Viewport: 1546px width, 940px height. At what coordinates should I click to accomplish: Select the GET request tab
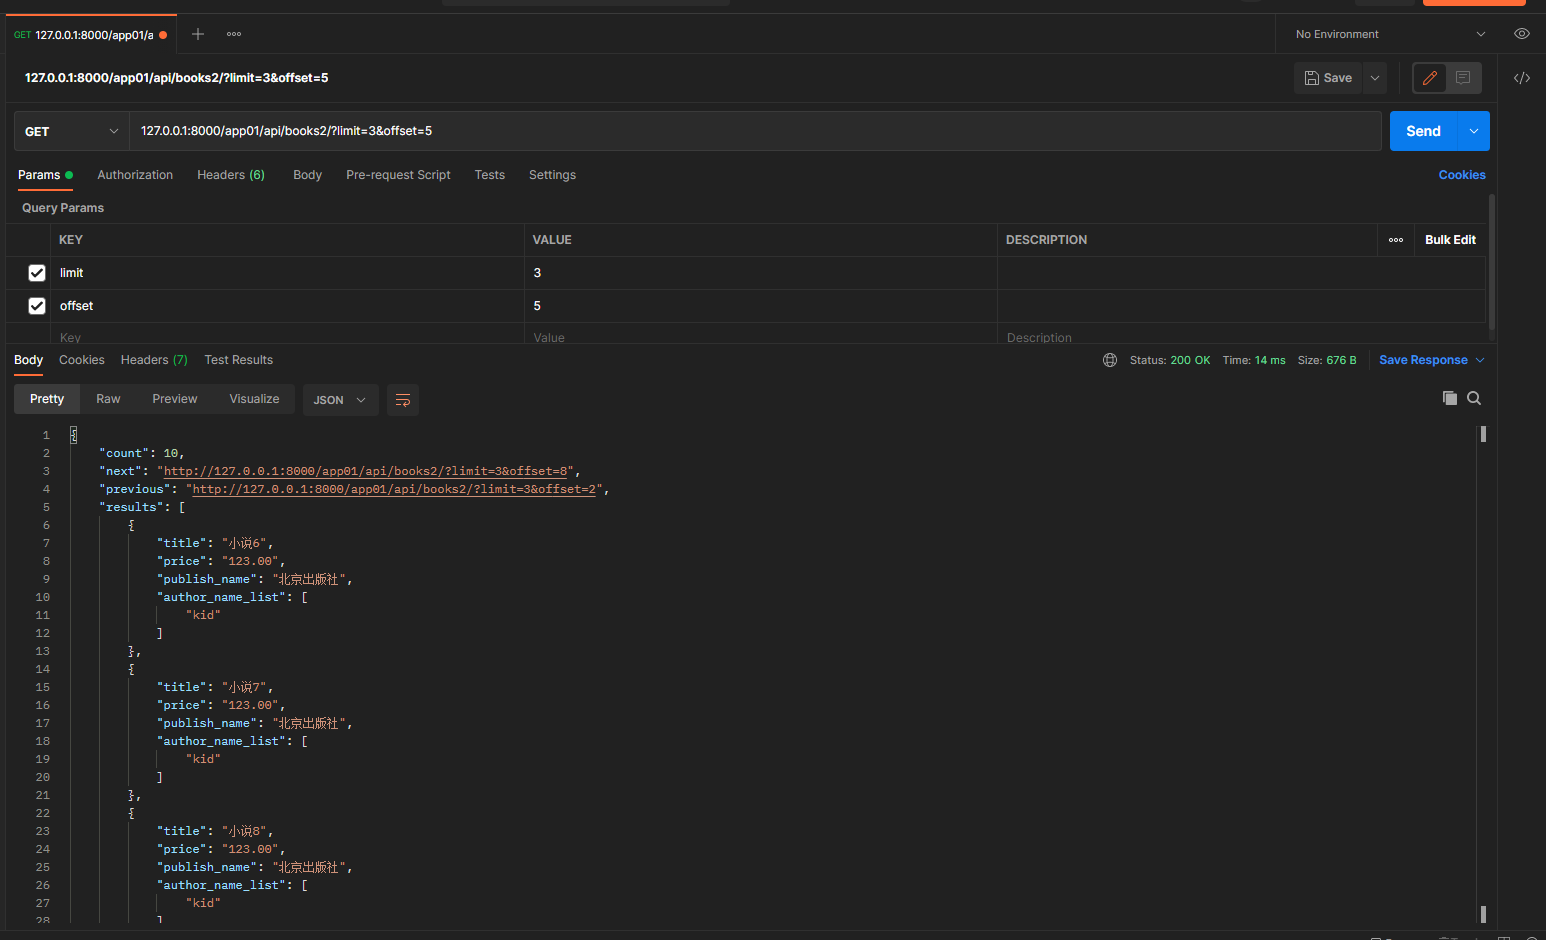[x=90, y=35]
